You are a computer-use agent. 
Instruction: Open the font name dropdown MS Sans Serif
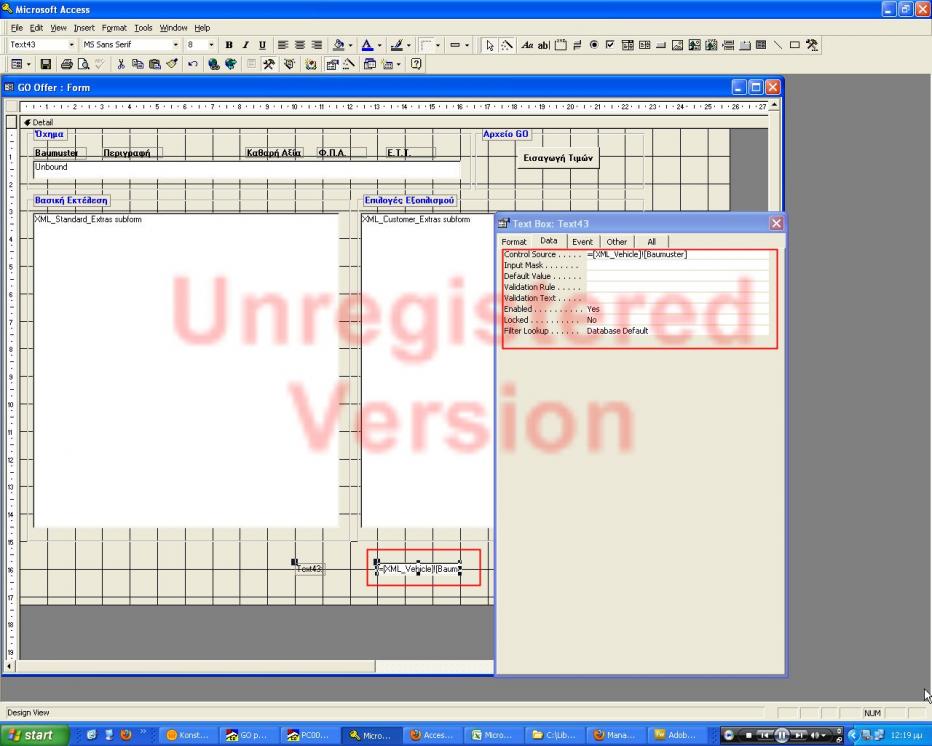pos(175,45)
